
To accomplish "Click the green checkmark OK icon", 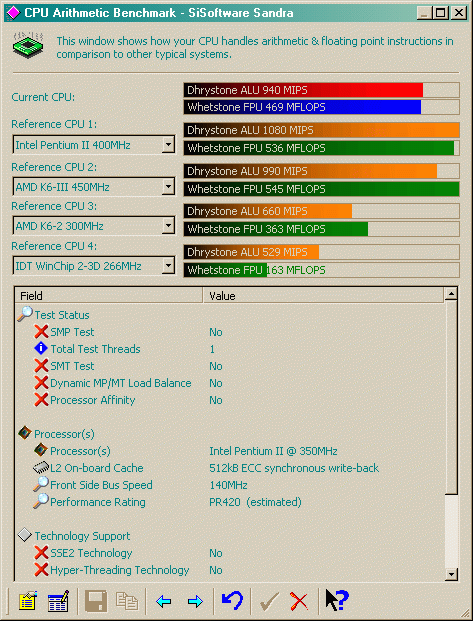I will (269, 601).
